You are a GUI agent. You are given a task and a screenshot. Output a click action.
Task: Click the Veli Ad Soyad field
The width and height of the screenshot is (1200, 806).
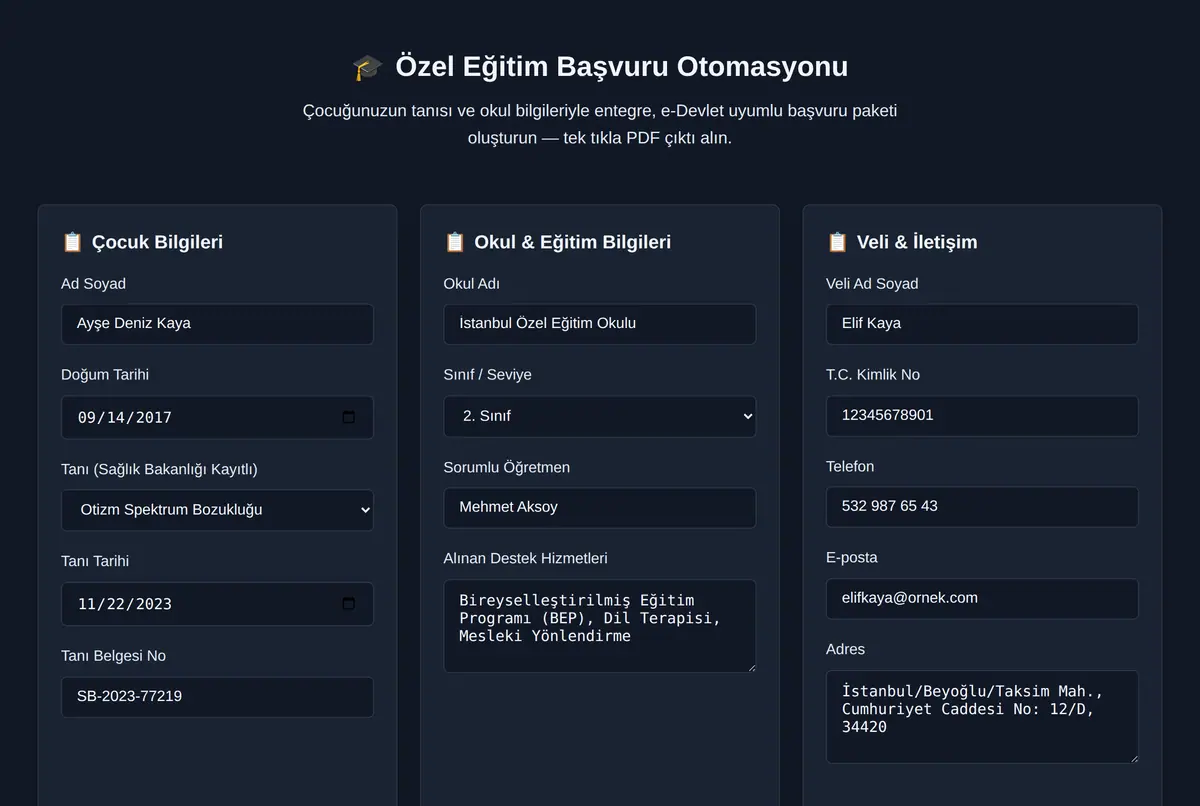(982, 324)
